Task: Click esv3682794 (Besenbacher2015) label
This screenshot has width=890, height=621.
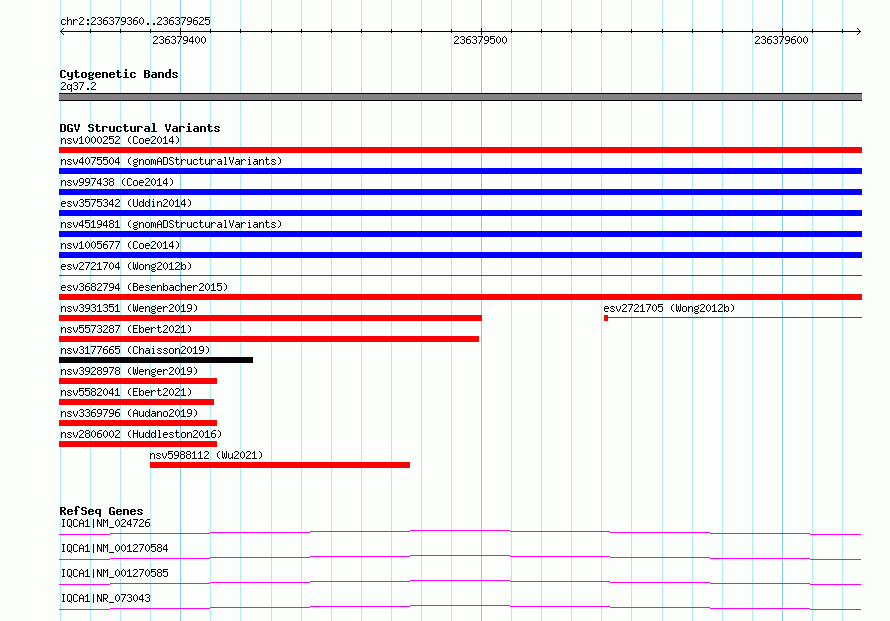Action: pos(144,287)
